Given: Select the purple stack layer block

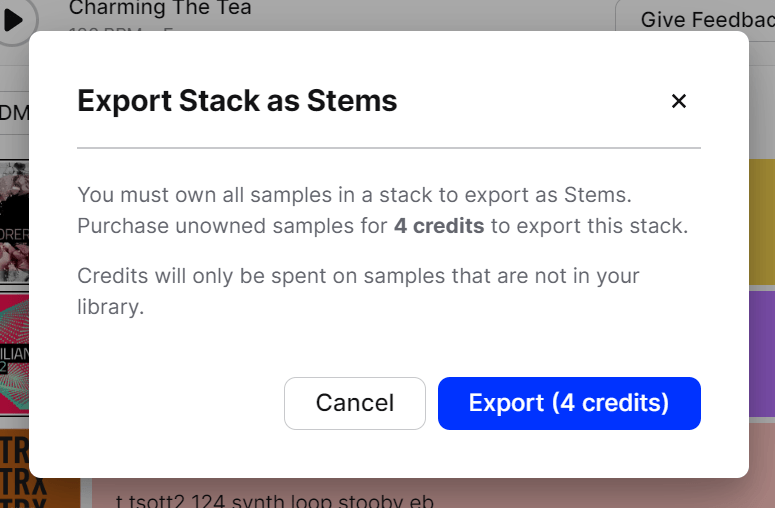Looking at the screenshot, I should (762, 354).
